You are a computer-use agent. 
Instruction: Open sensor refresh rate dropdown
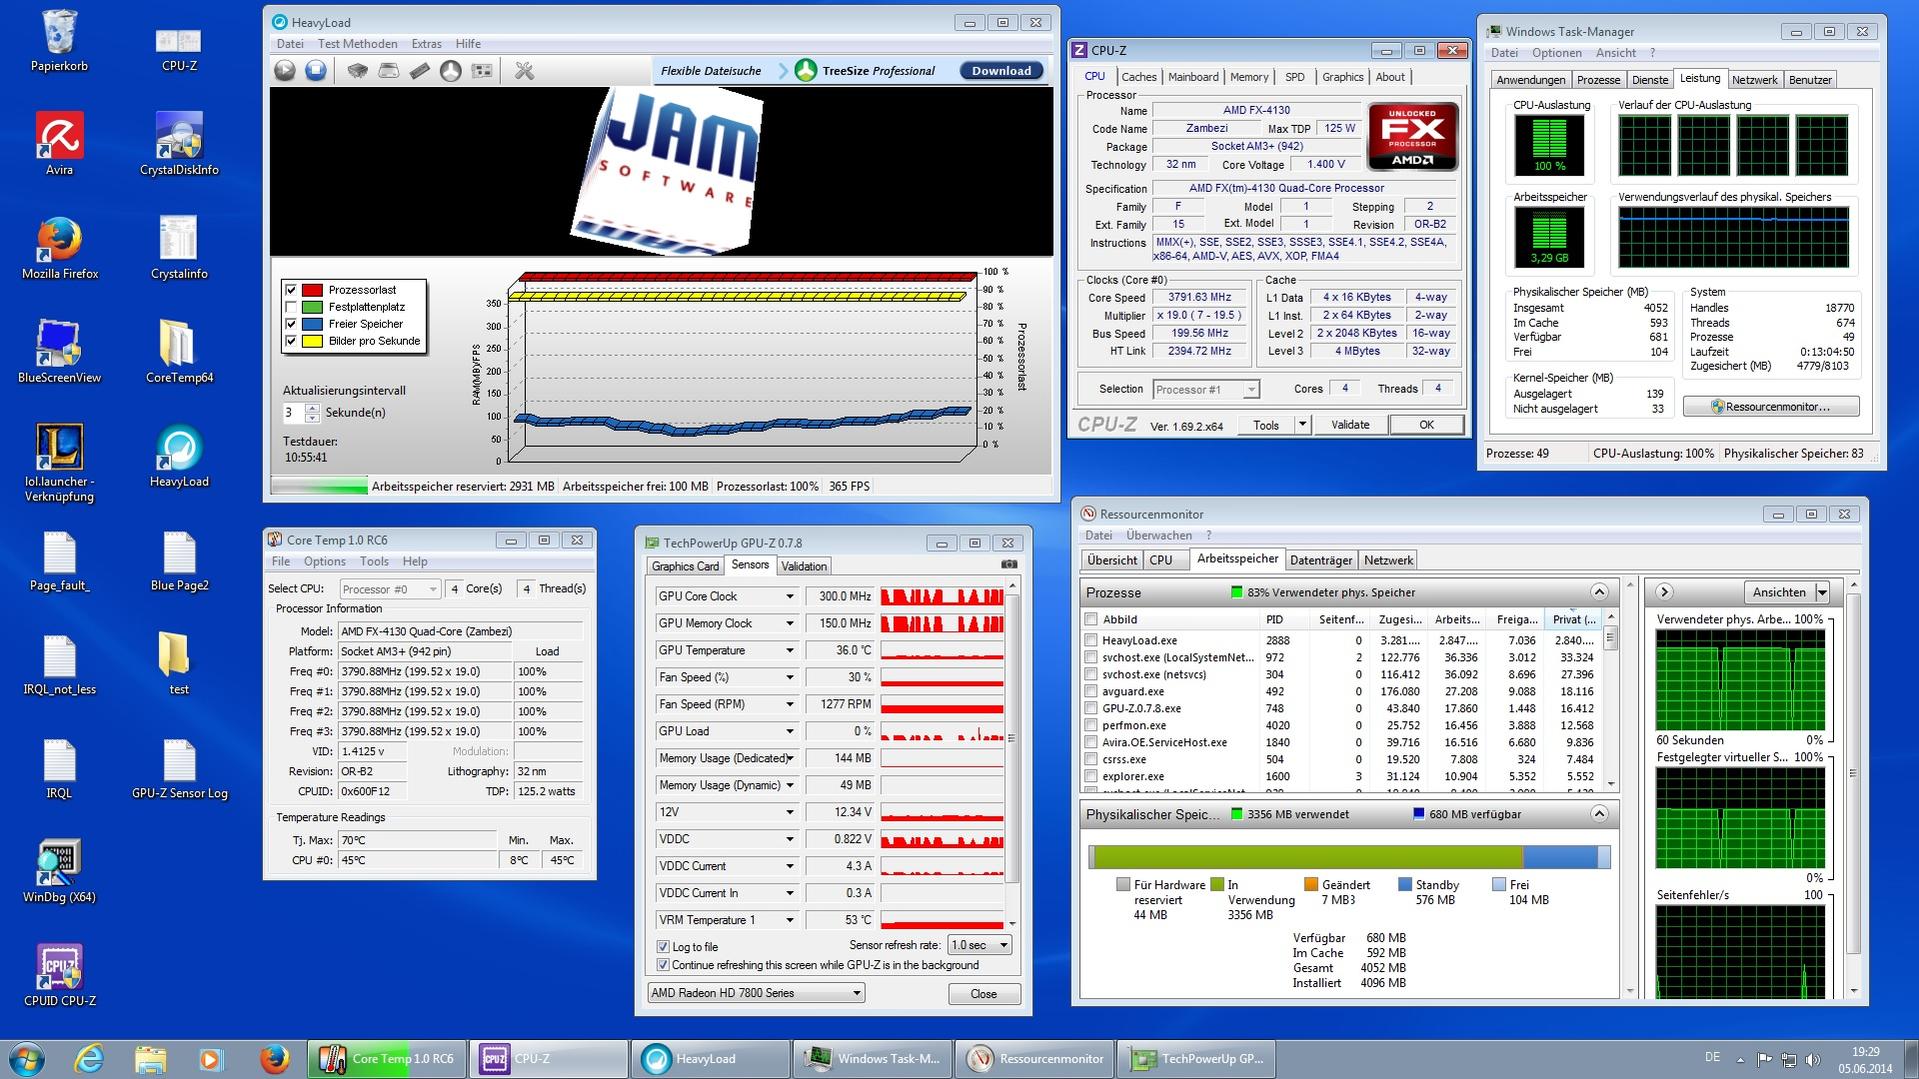[x=979, y=945]
